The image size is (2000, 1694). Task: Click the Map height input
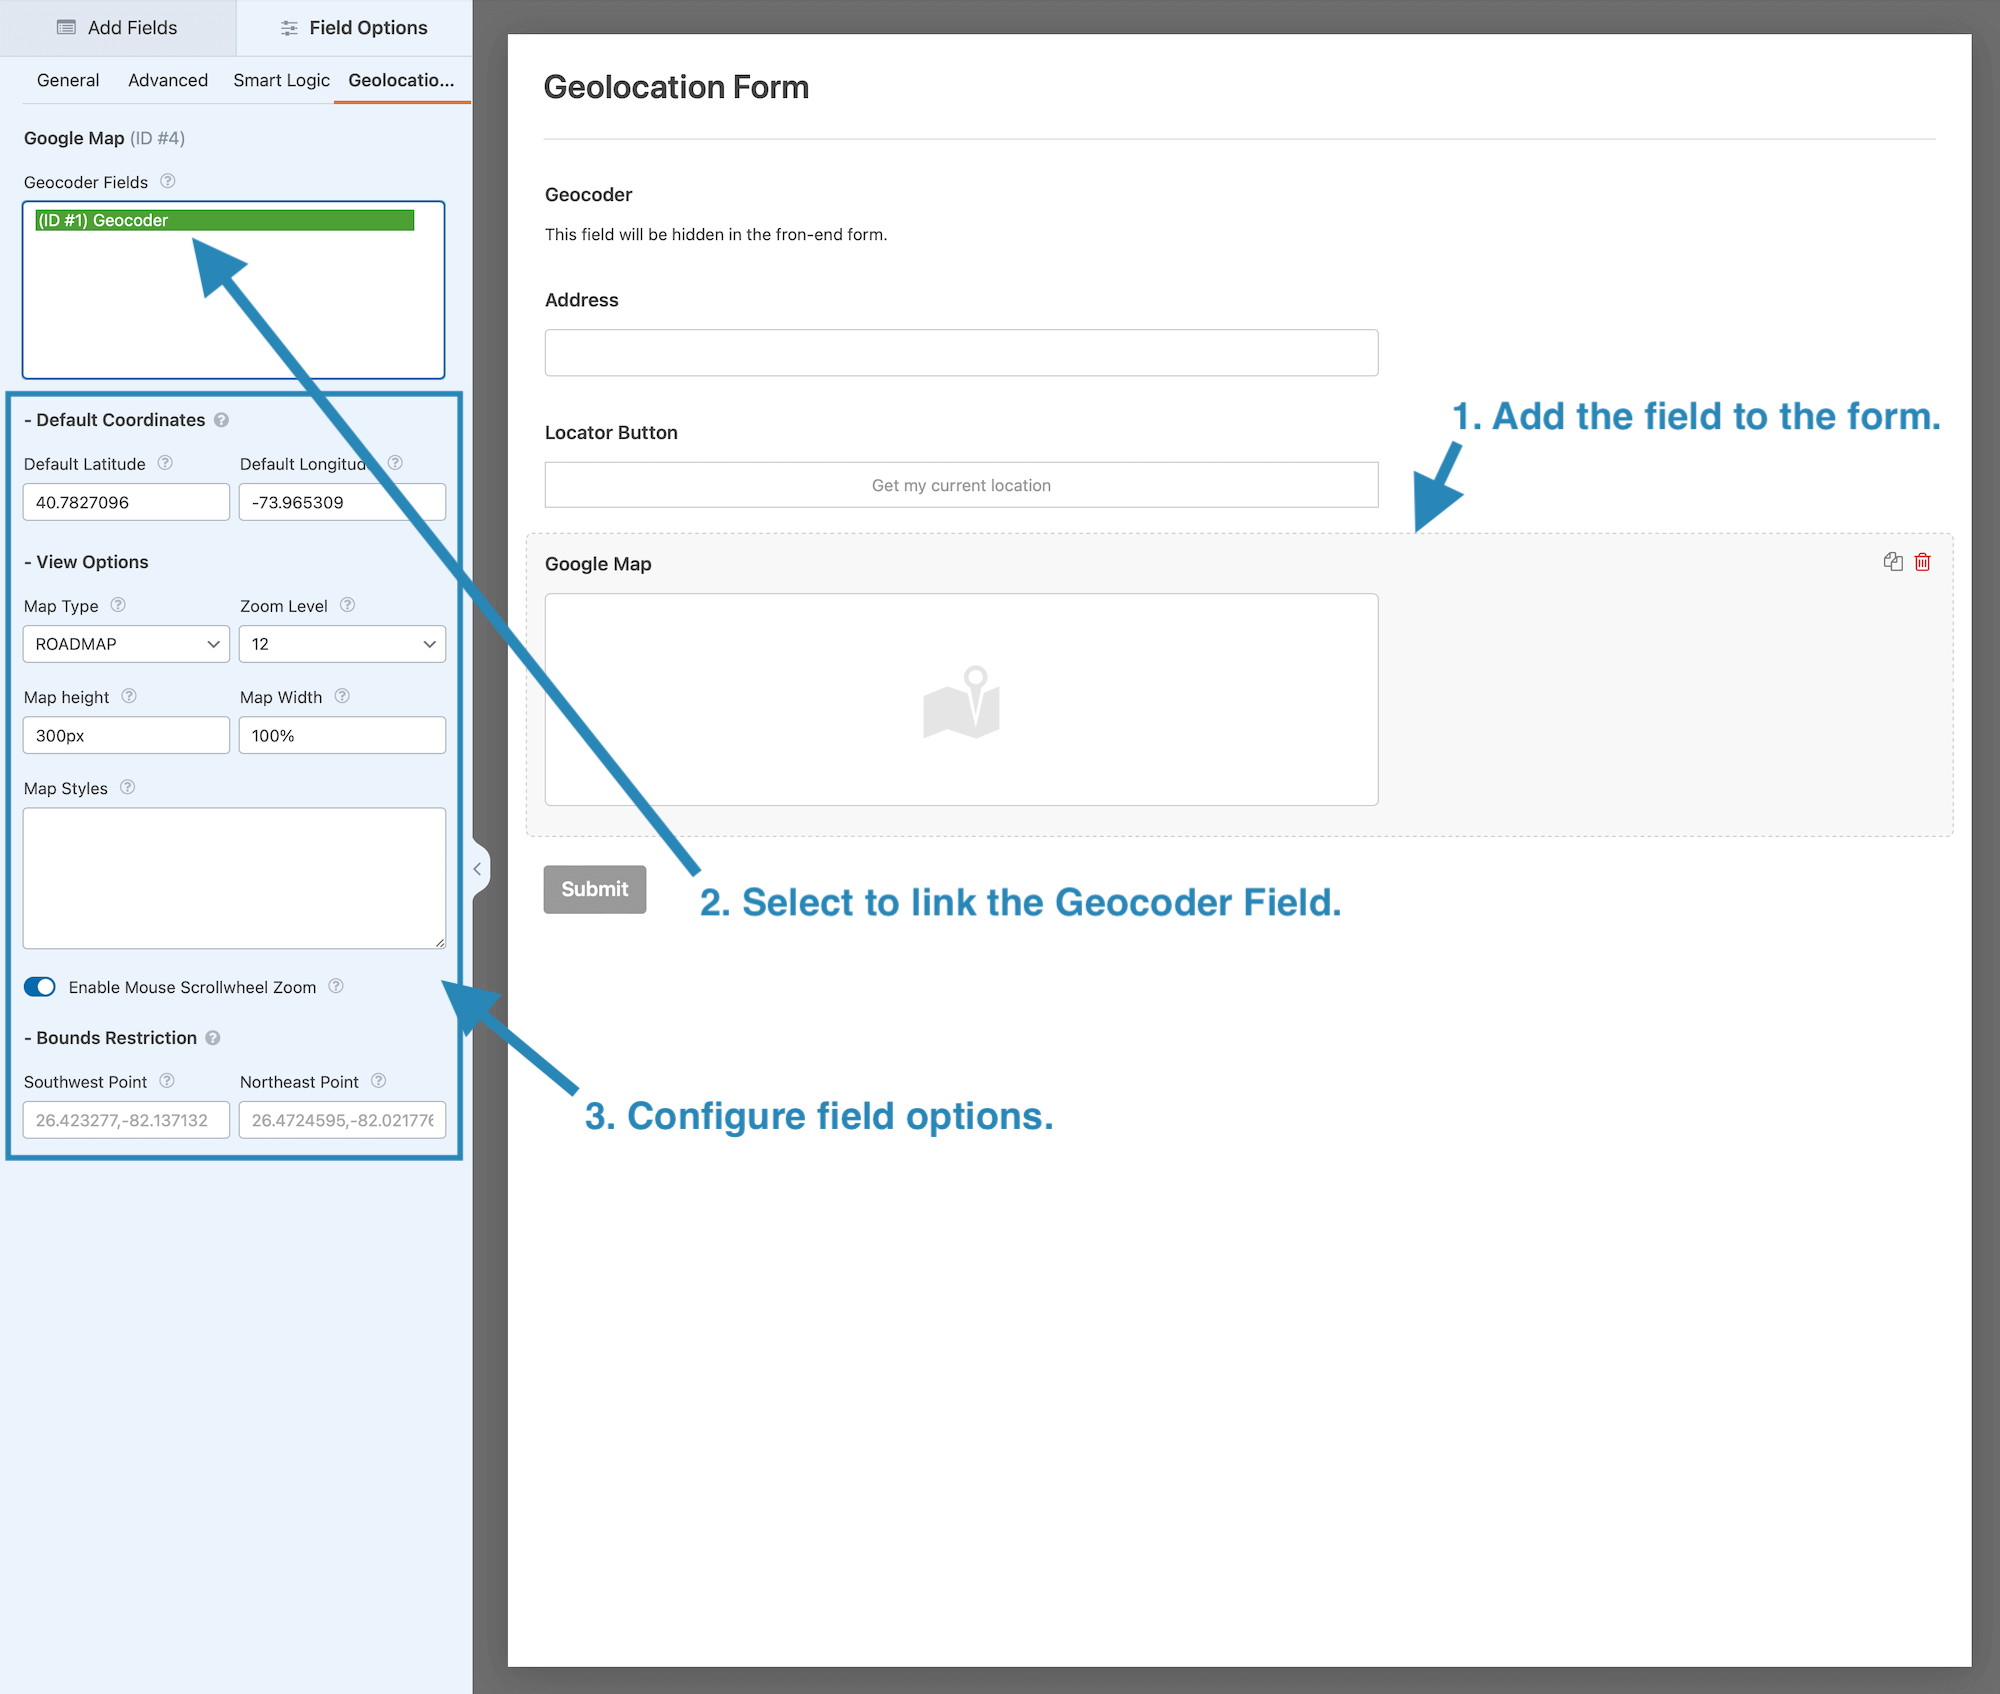[126, 735]
